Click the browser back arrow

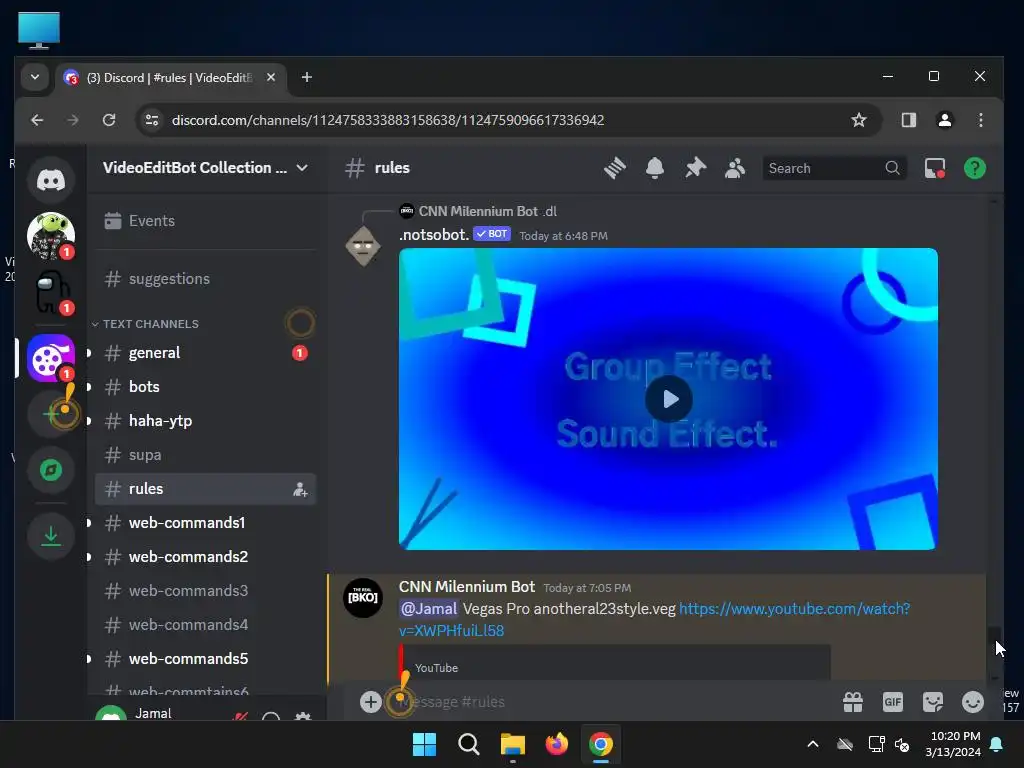coord(37,120)
